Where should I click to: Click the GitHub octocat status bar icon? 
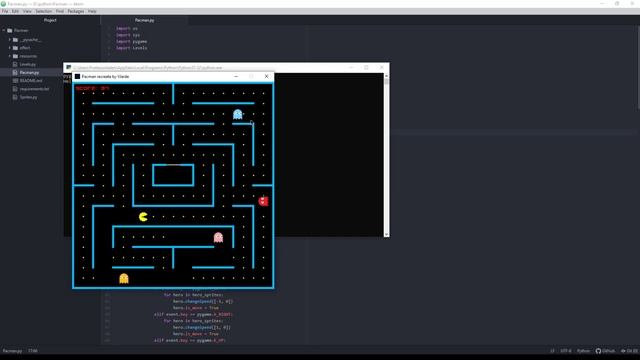(x=598, y=351)
